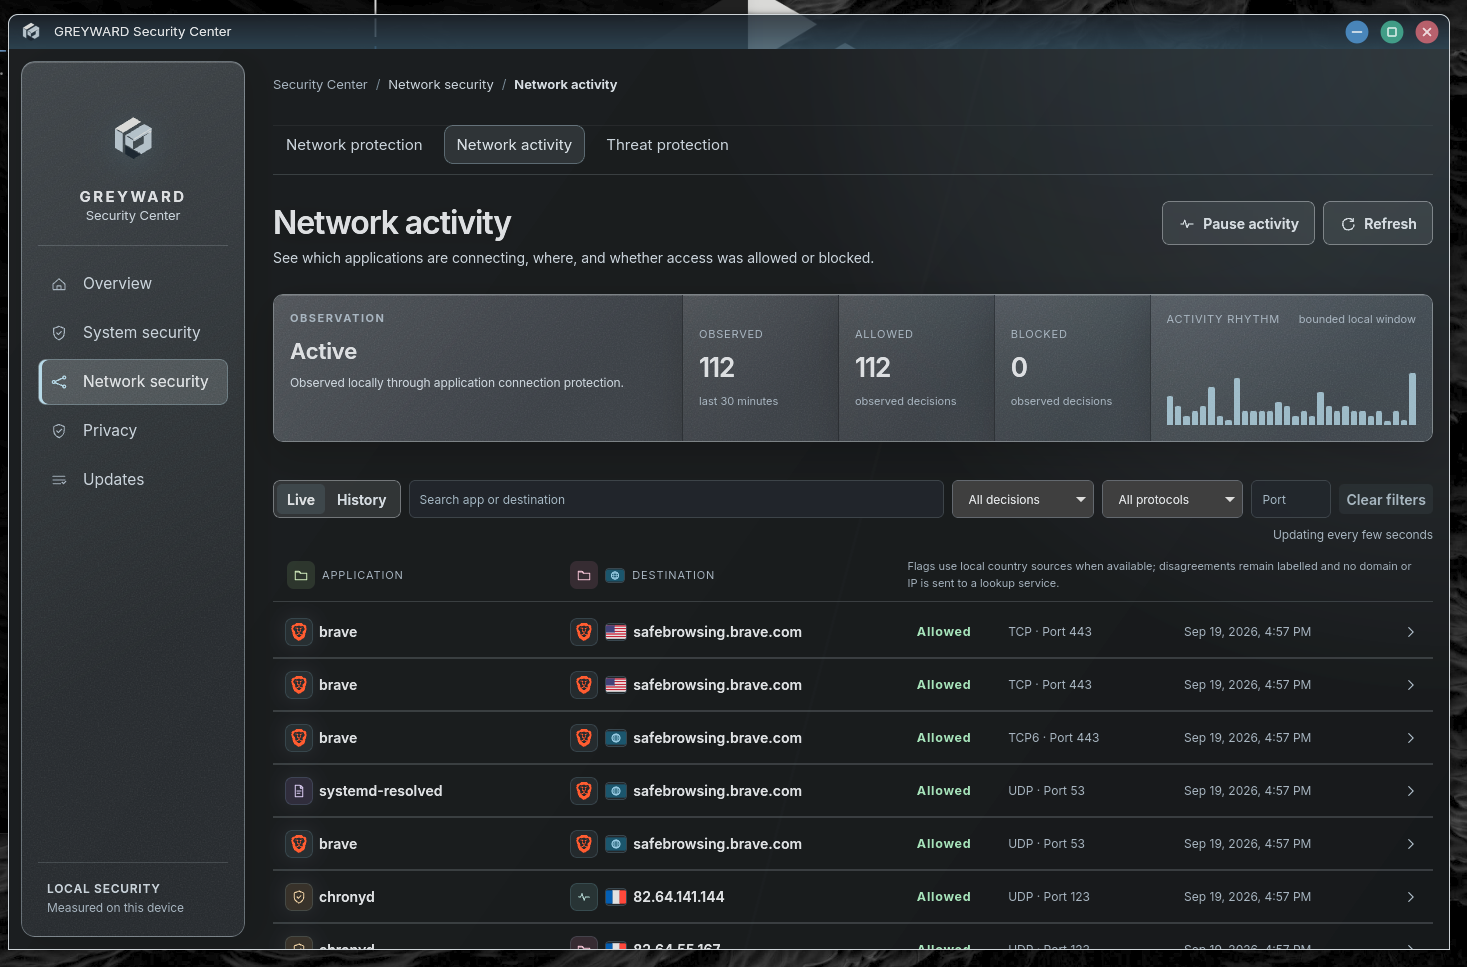
Task: Click the Privacy shield icon in sidebar
Action: click(x=59, y=431)
